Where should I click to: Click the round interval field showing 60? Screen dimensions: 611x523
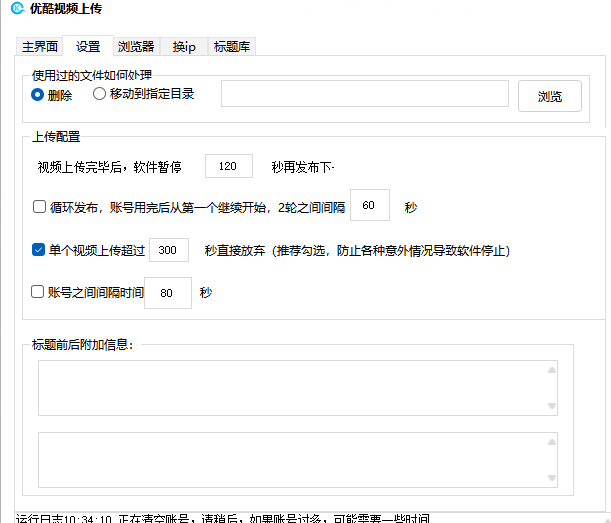tap(370, 205)
